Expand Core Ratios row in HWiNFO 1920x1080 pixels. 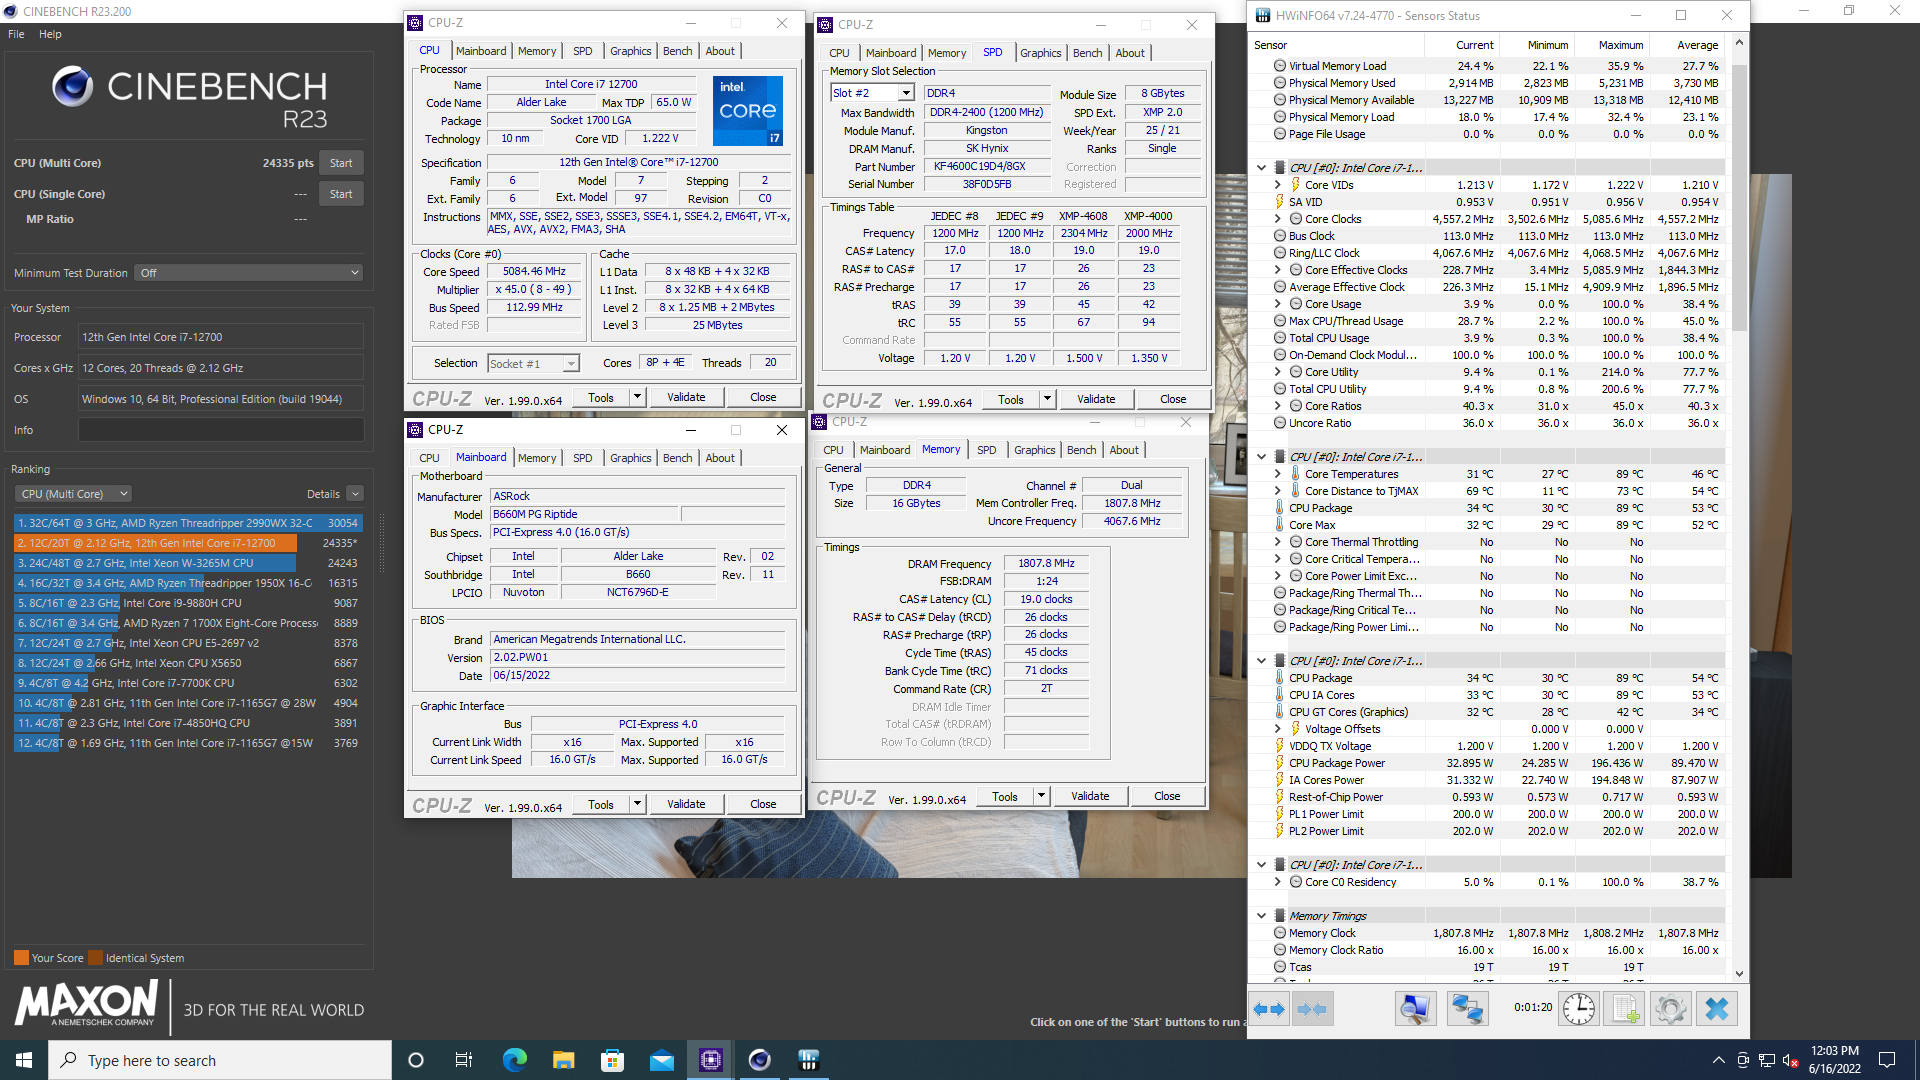click(1277, 406)
